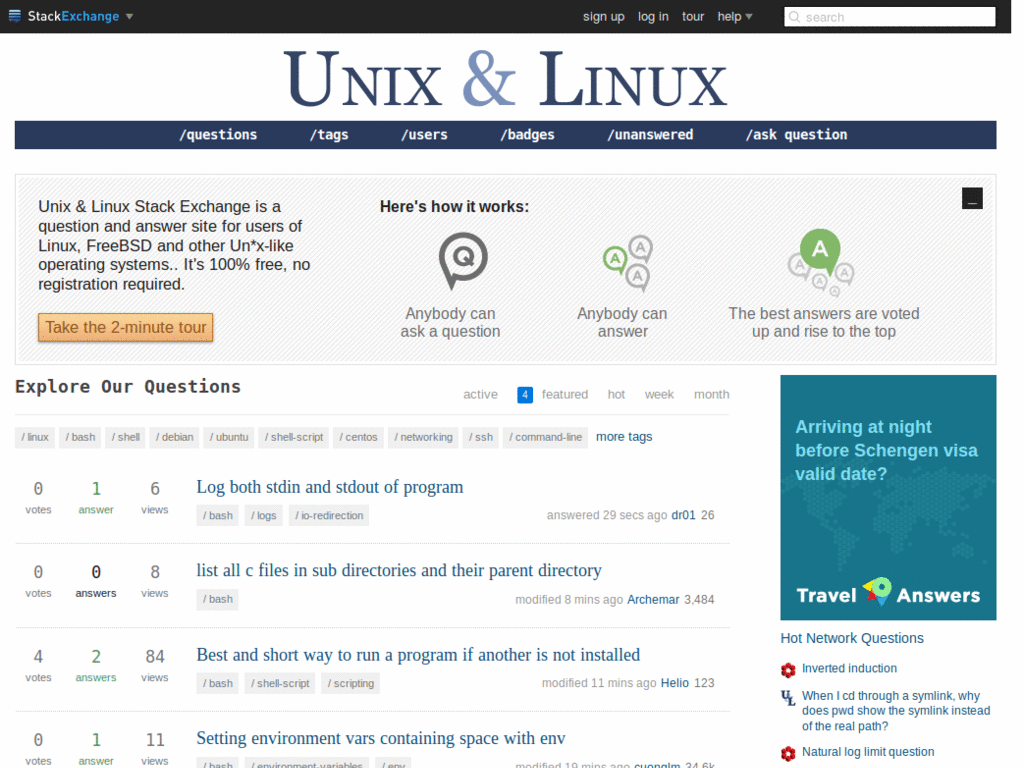Collapse the intro banner with minimize button

tap(972, 198)
